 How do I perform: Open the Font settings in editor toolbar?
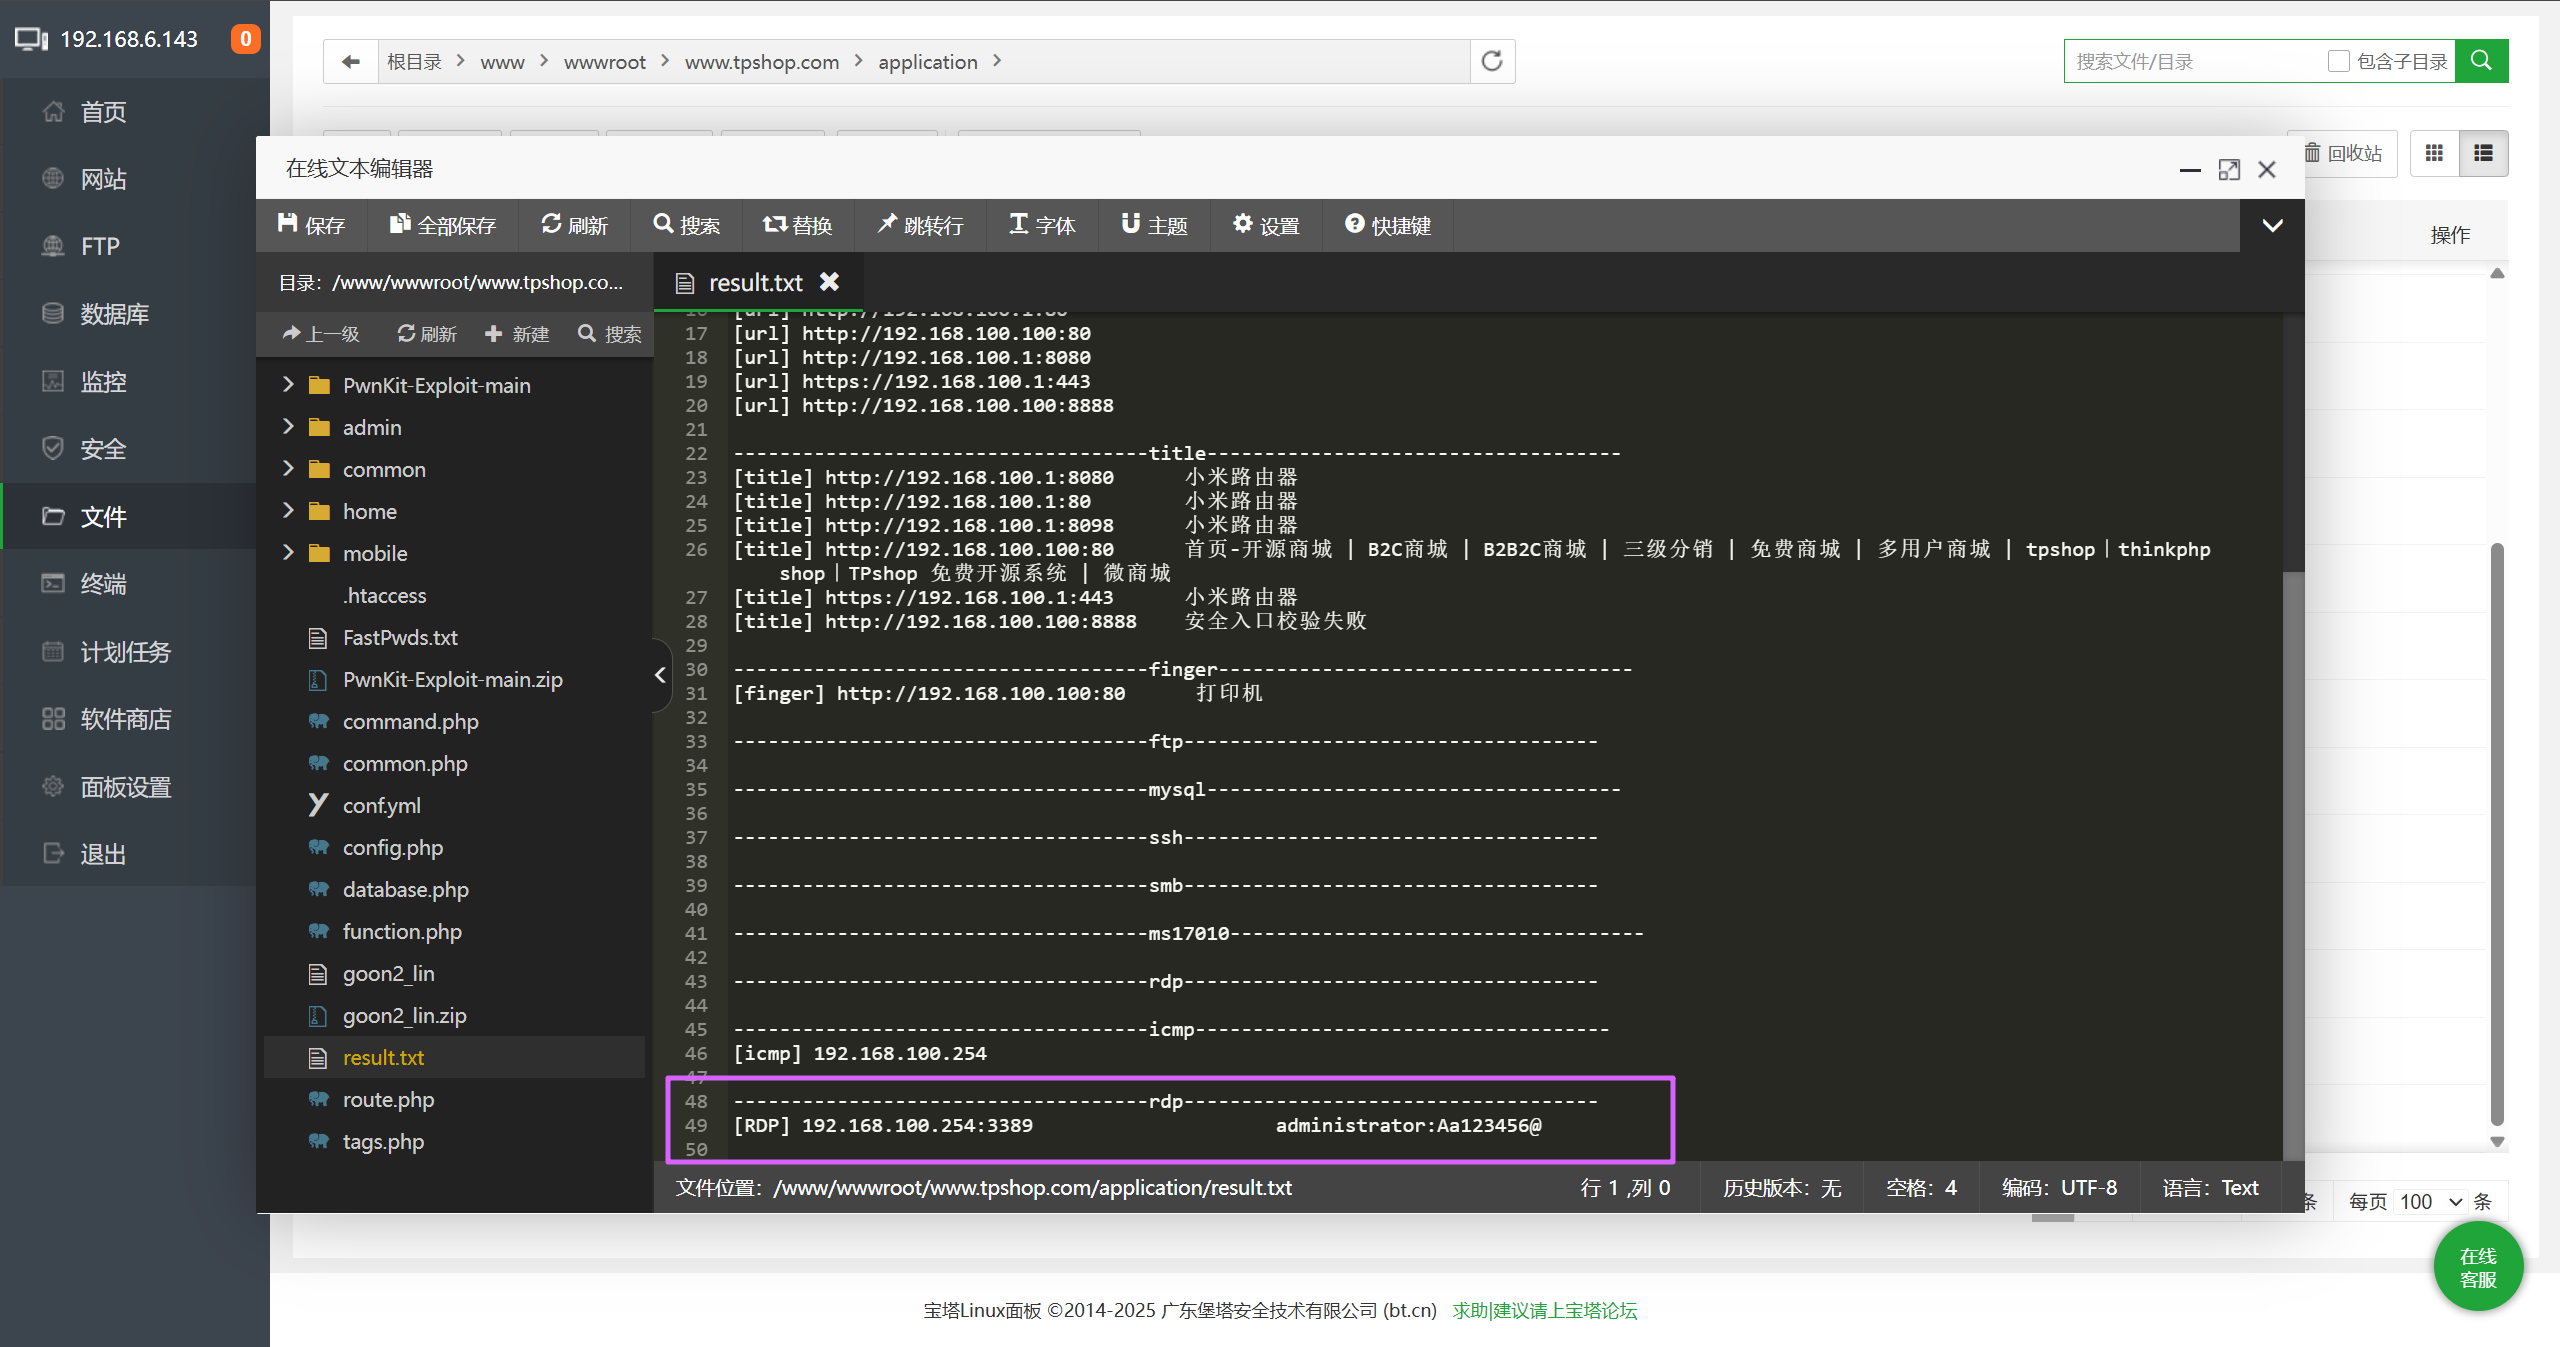(x=1042, y=225)
